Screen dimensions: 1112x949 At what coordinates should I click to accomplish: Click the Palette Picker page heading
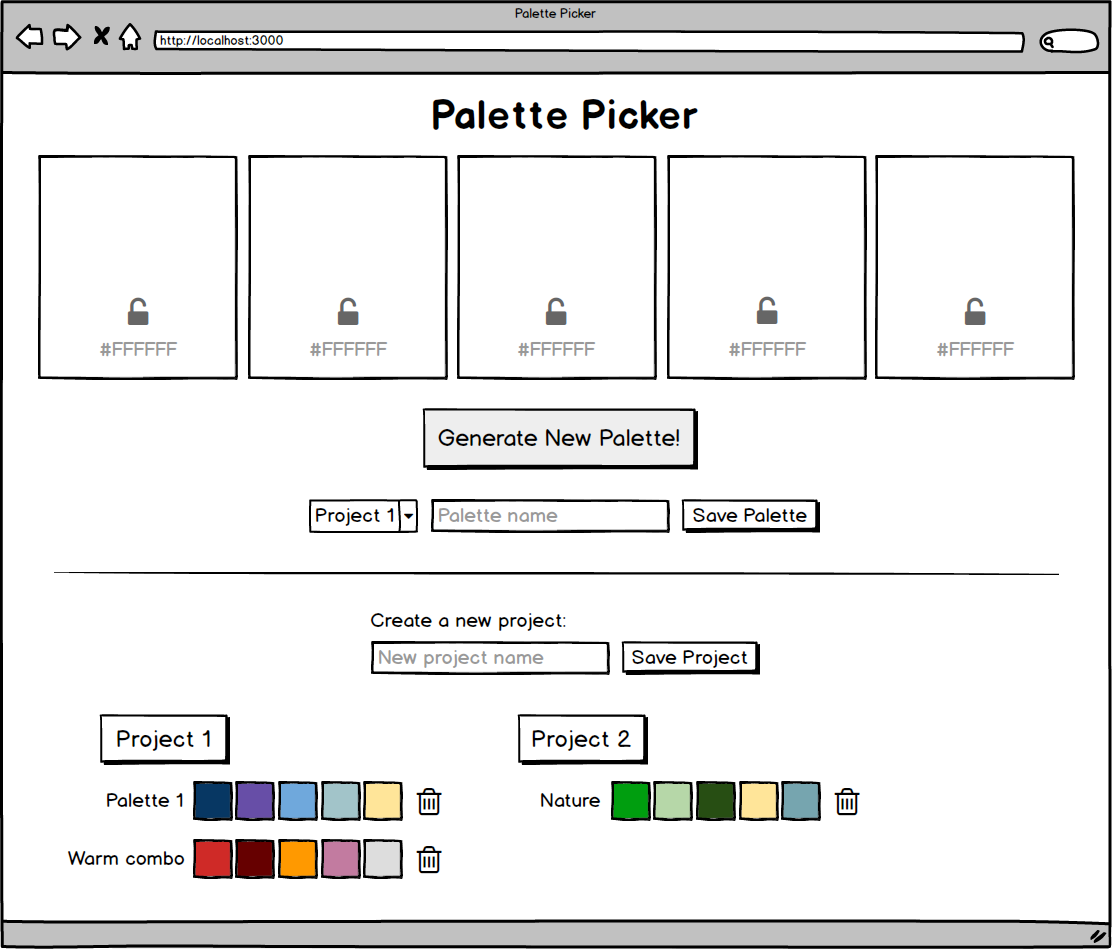click(x=565, y=115)
